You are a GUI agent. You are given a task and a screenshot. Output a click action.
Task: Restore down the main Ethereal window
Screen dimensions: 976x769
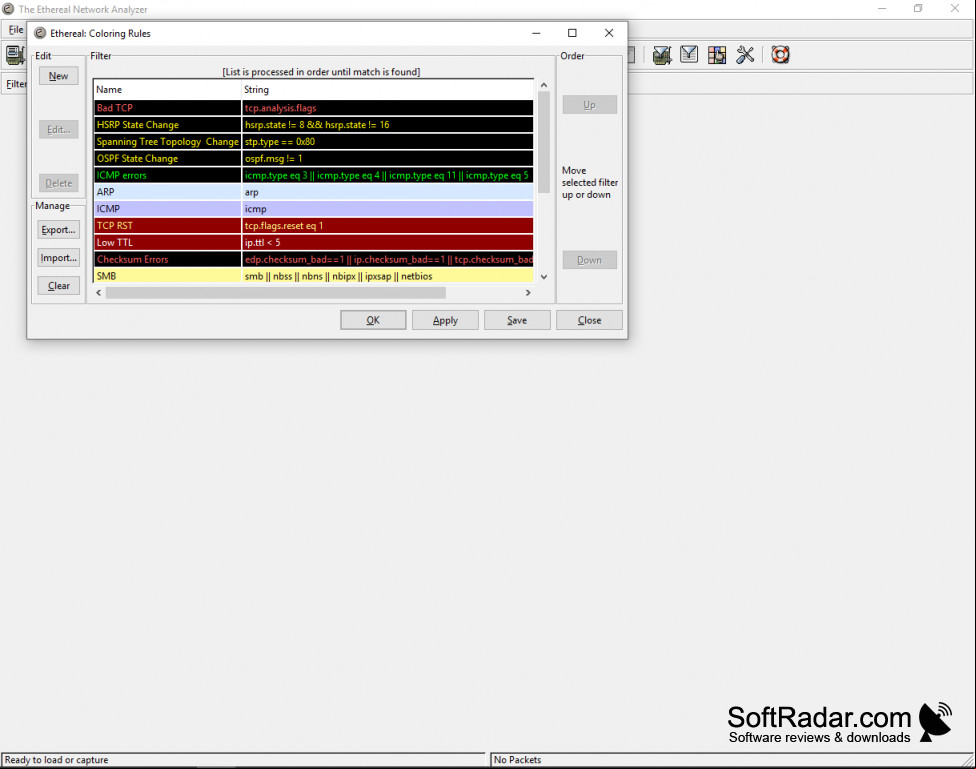918,8
